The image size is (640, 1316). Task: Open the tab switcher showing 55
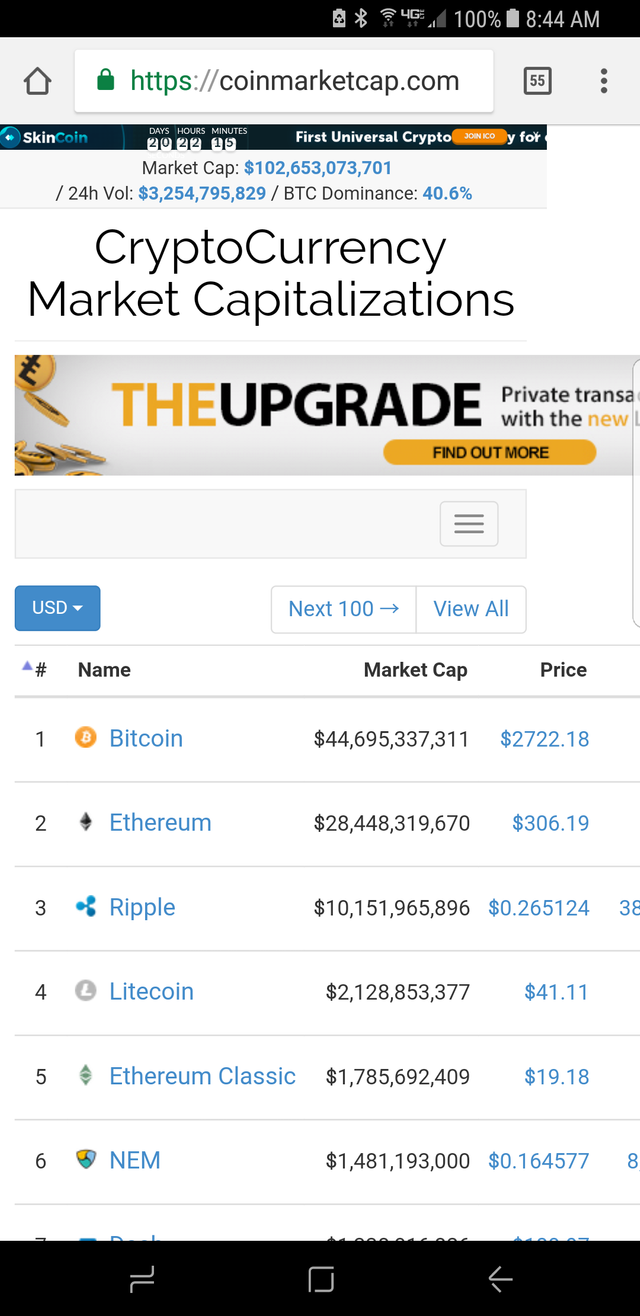tap(537, 81)
